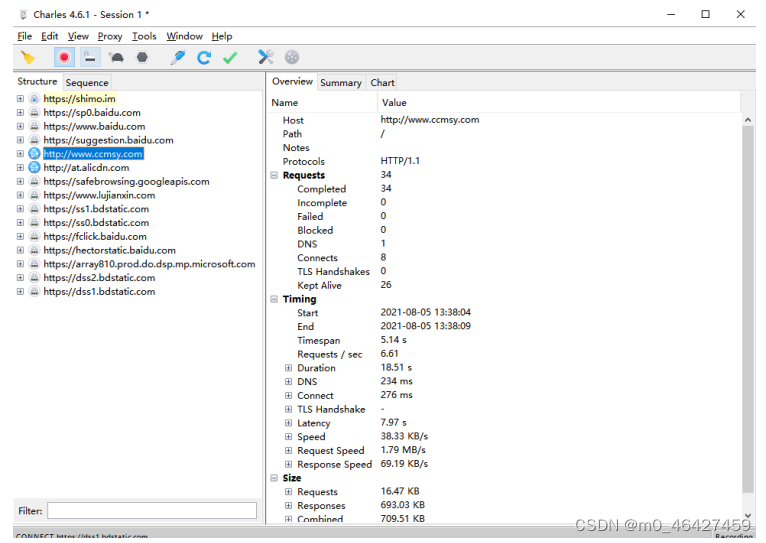Click the lock icon beside shimo.im
The height and width of the screenshot is (543, 766).
coord(34,99)
